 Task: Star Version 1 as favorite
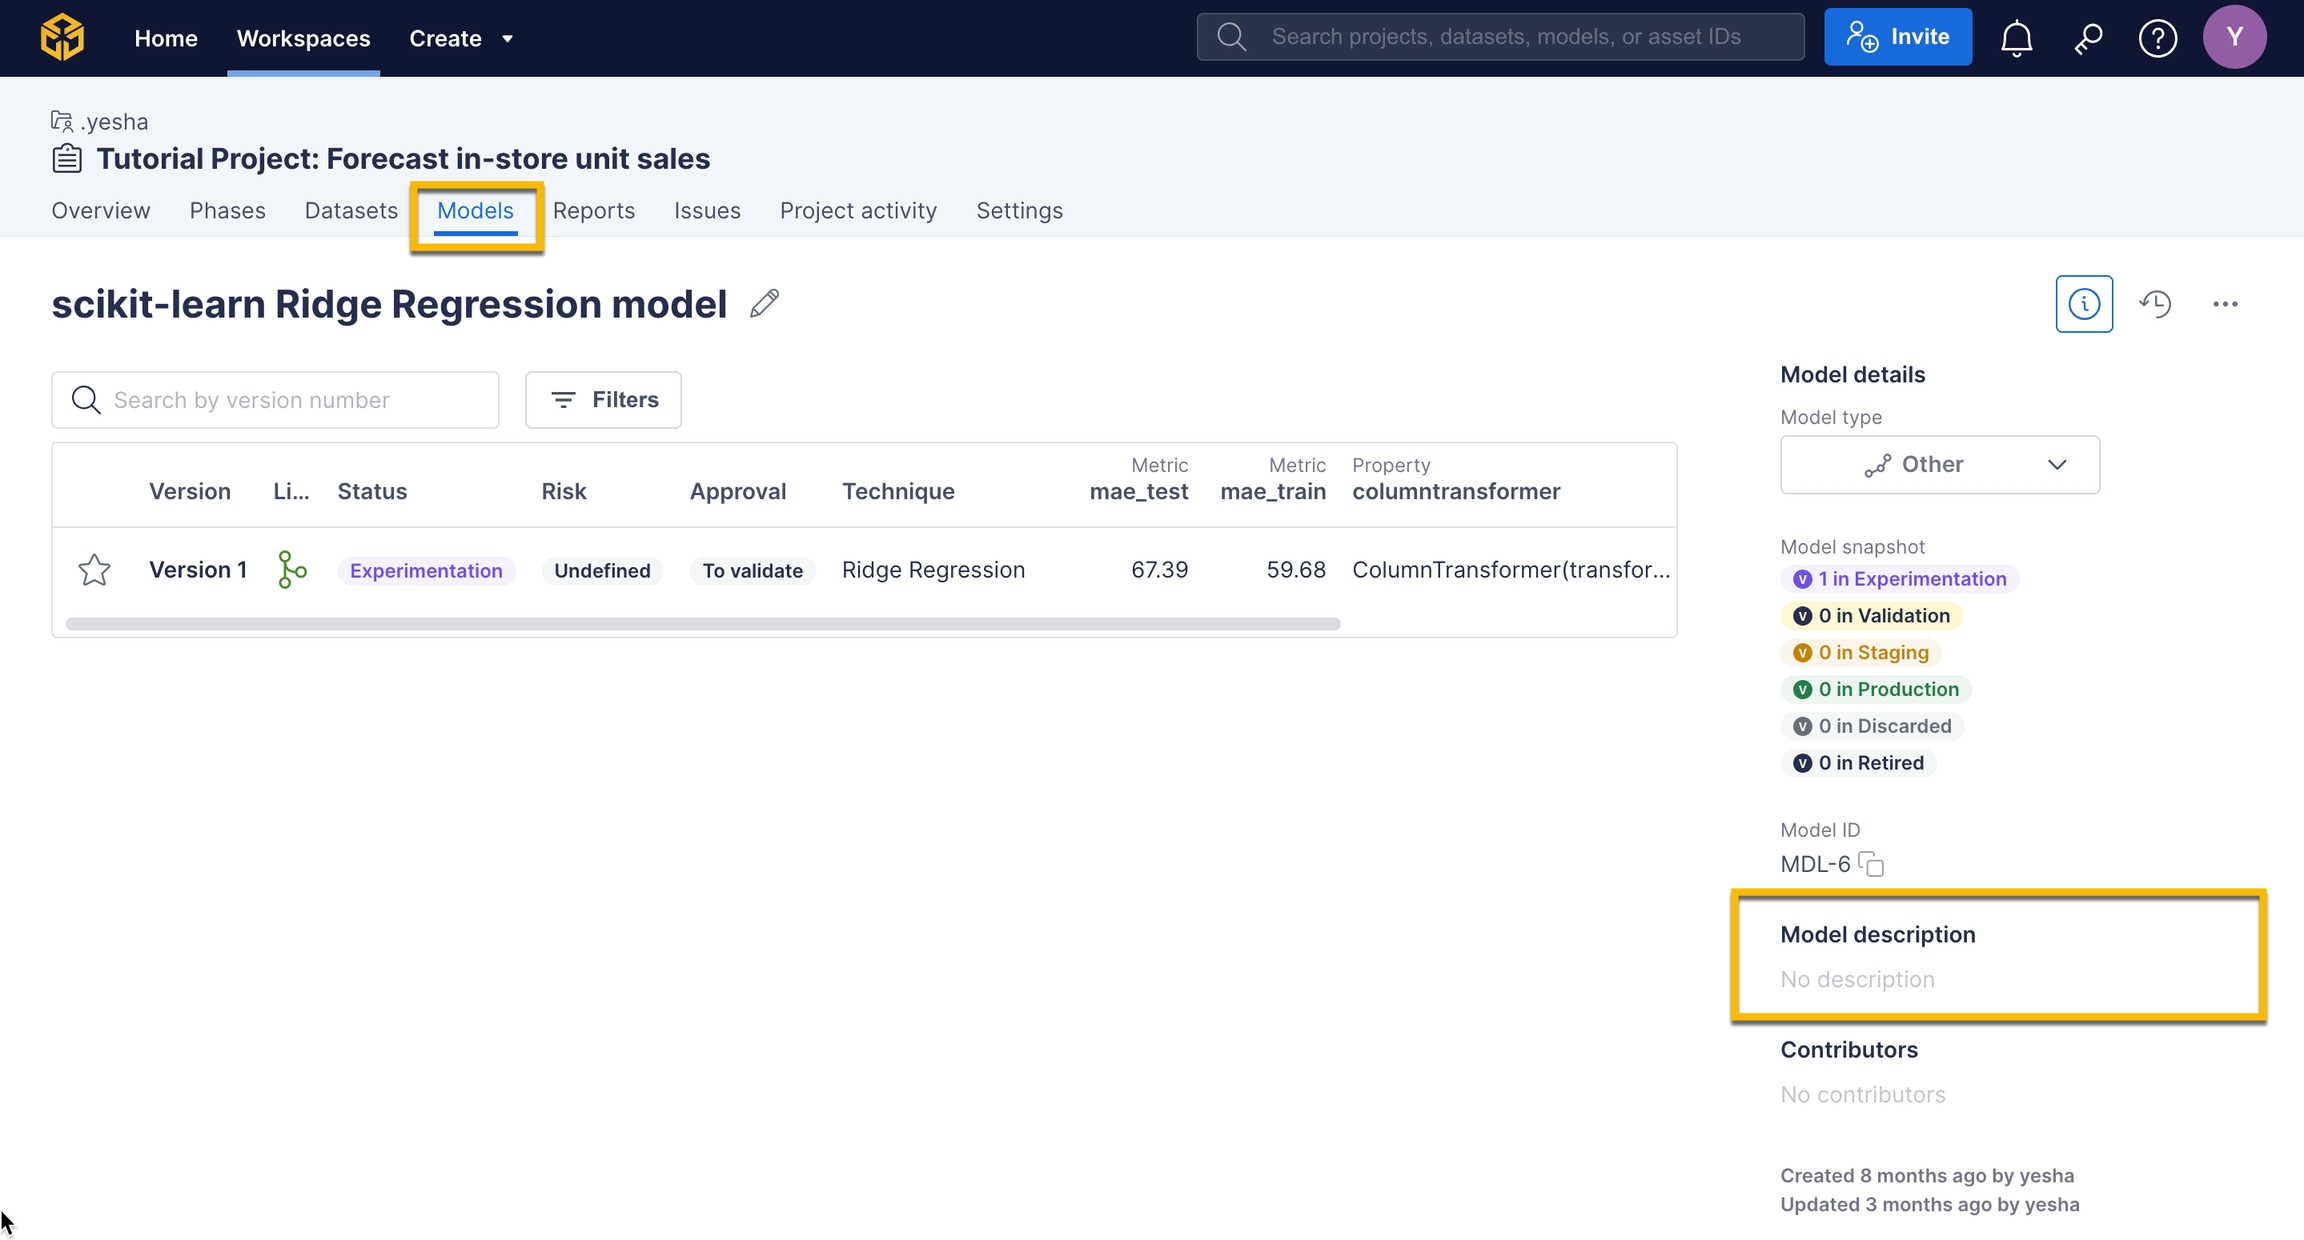94,570
